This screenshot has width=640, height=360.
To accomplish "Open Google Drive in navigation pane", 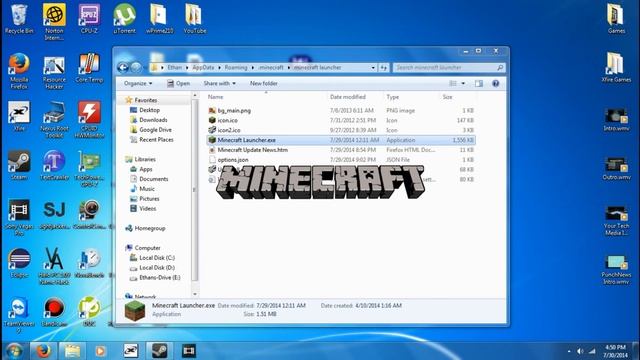I will pyautogui.click(x=151, y=130).
